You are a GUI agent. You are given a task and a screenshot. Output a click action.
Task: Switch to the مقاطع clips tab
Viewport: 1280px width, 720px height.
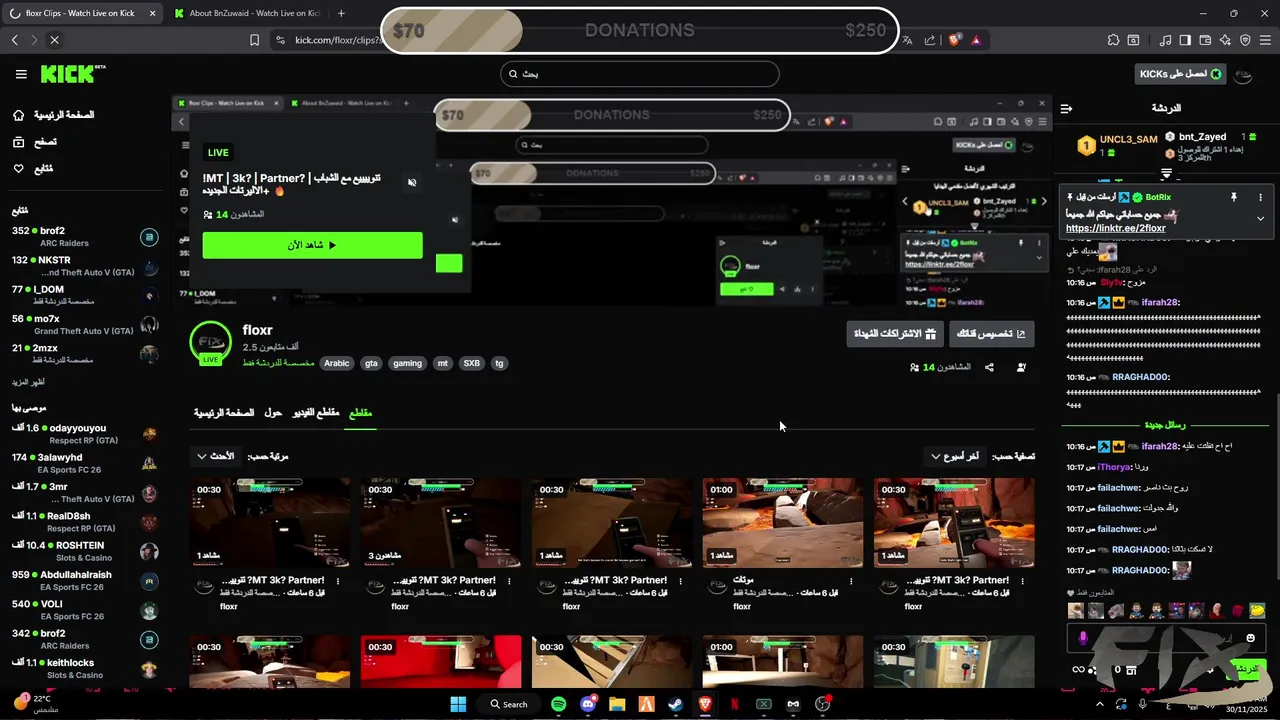pyautogui.click(x=360, y=413)
